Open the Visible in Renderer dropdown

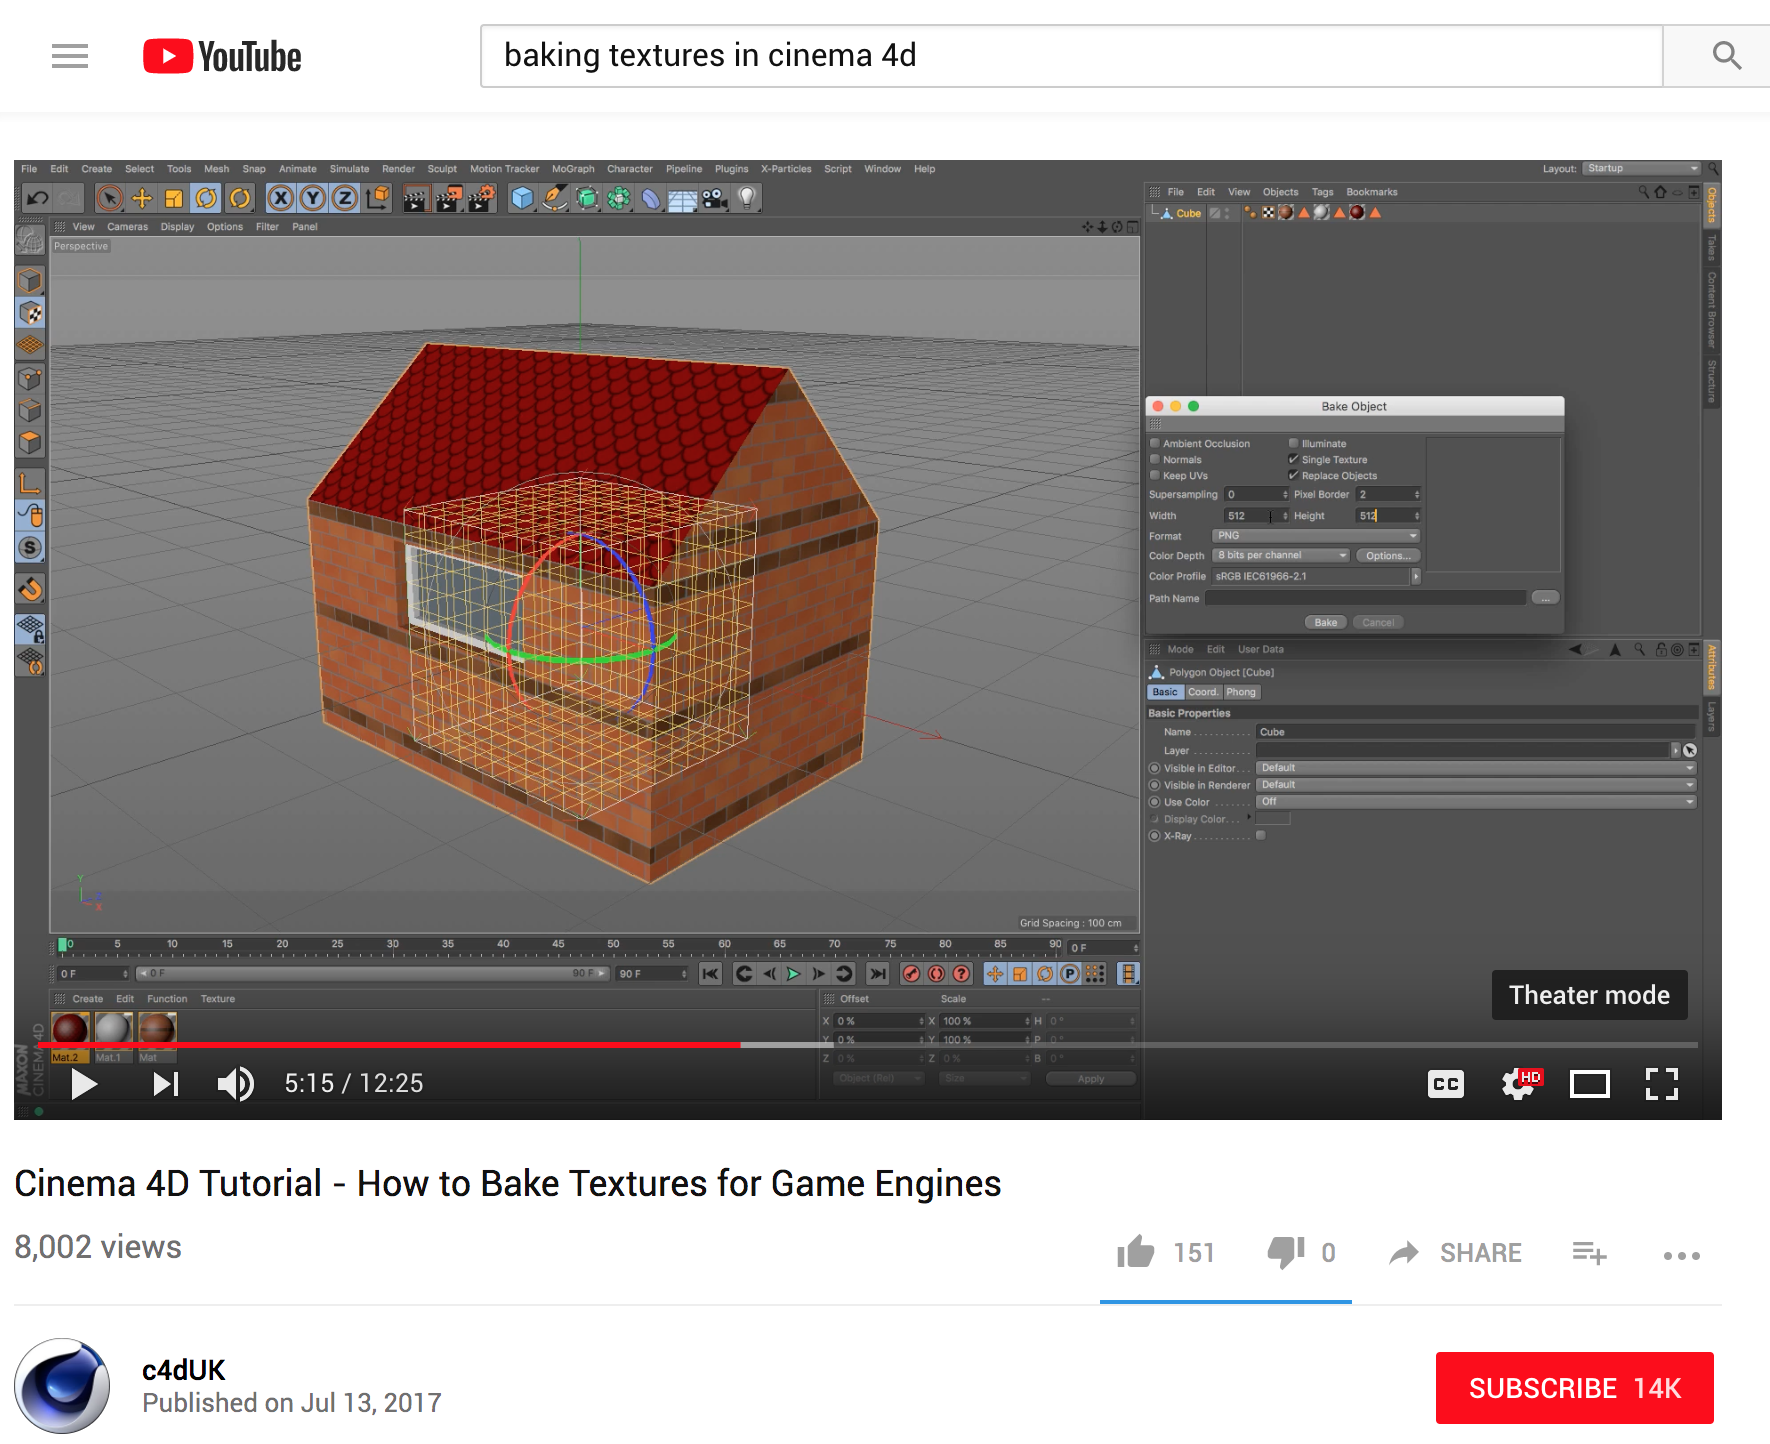(1476, 785)
